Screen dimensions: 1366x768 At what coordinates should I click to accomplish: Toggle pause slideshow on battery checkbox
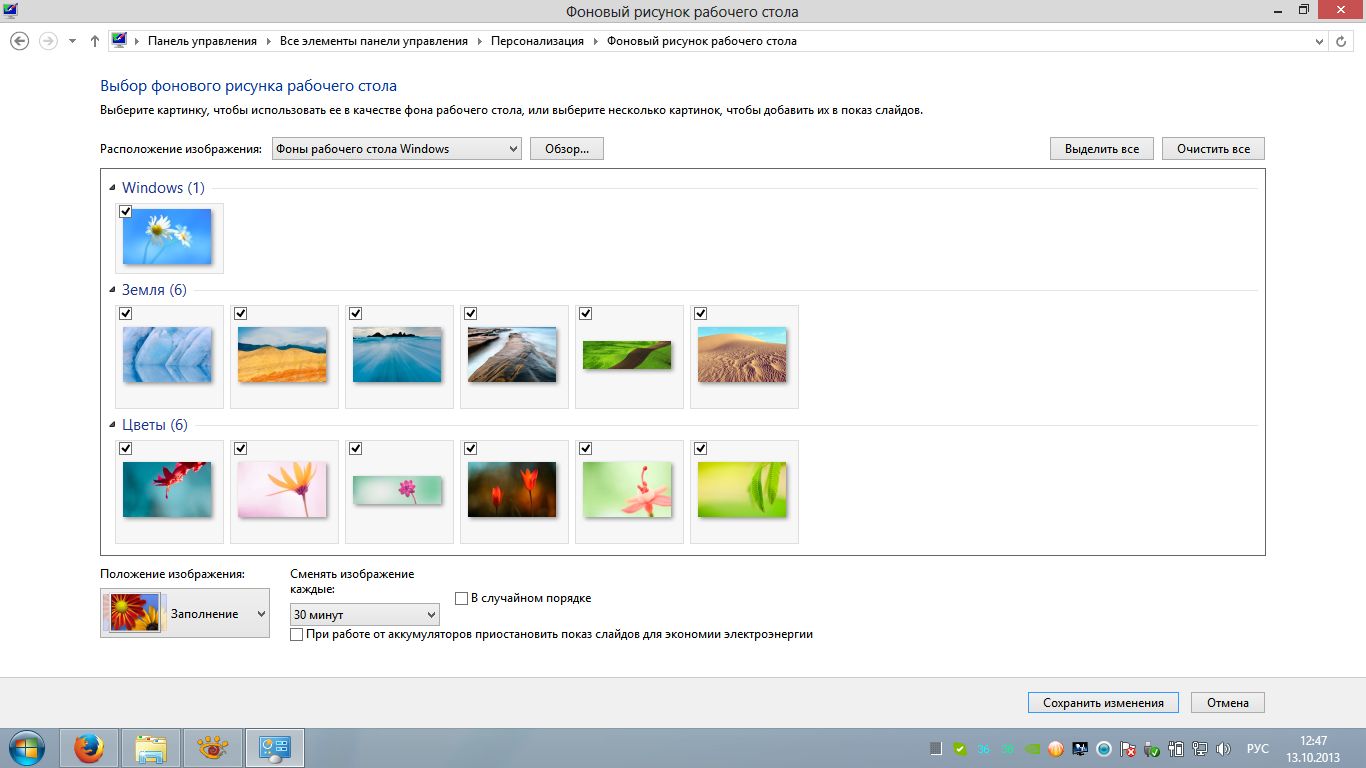pos(296,634)
